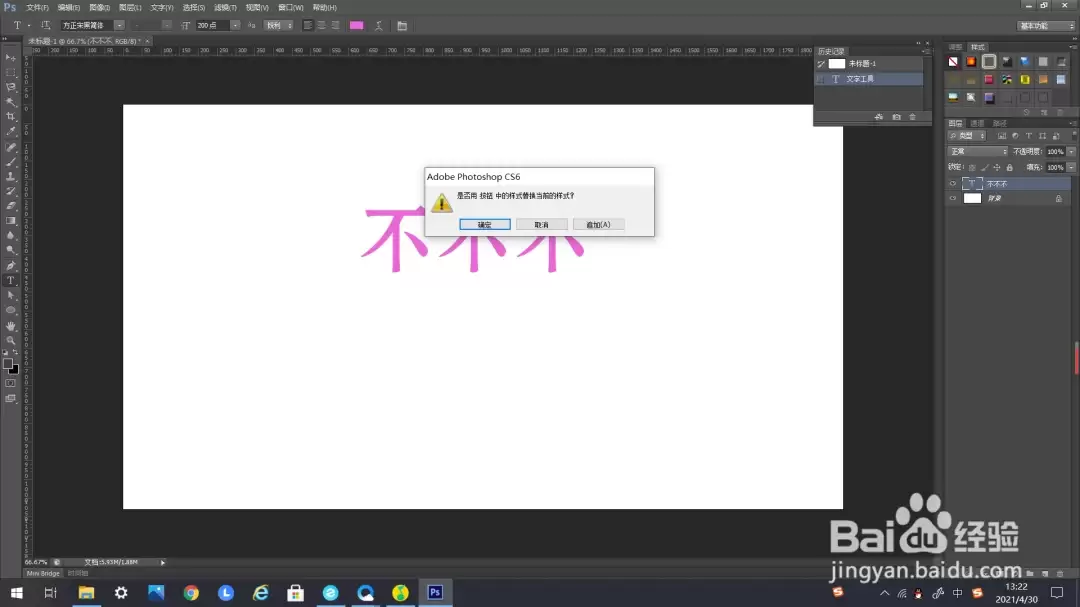
Task: Click center text alignment icon
Action: [322, 25]
